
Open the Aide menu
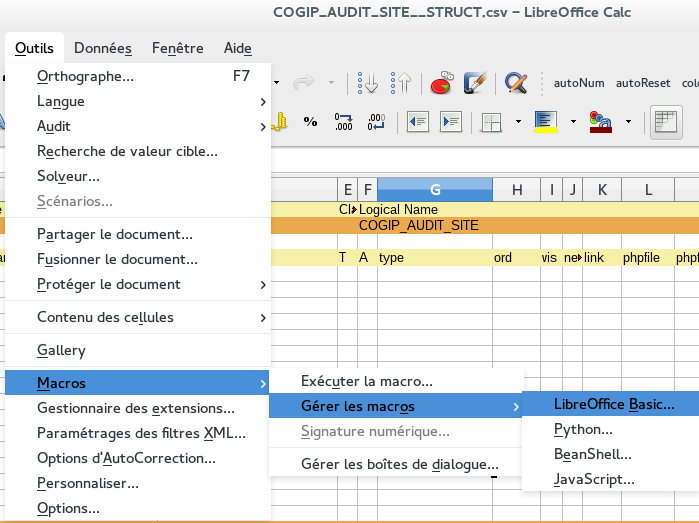238,48
